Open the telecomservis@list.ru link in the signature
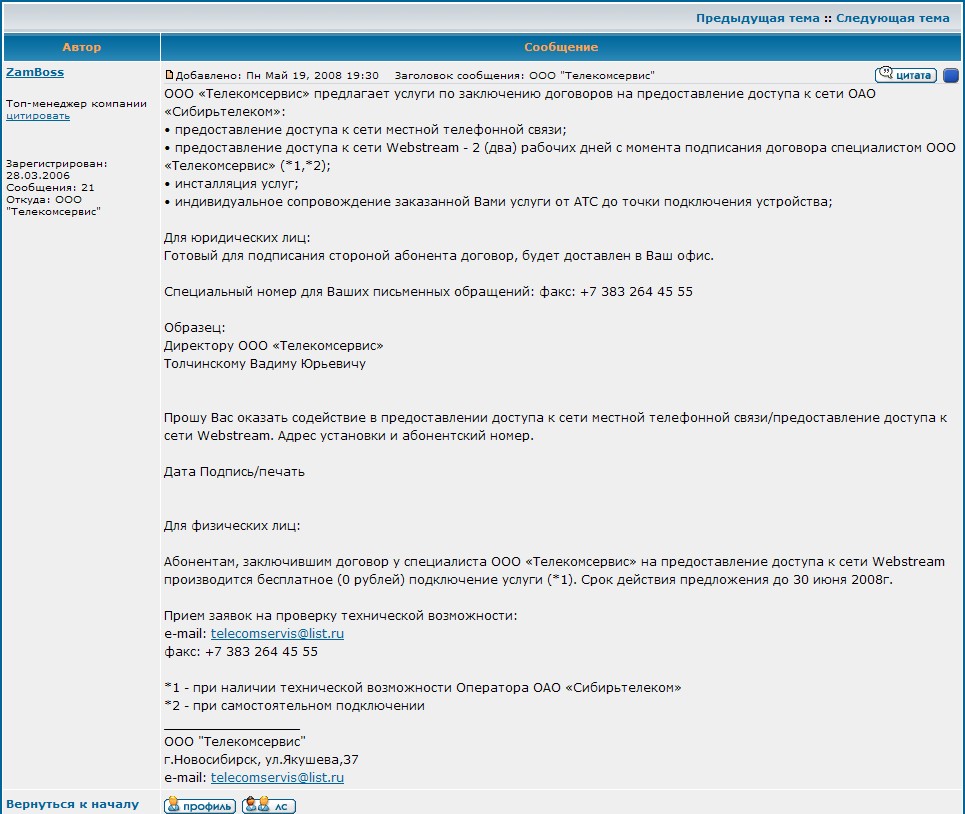965x814 pixels. coord(277,777)
